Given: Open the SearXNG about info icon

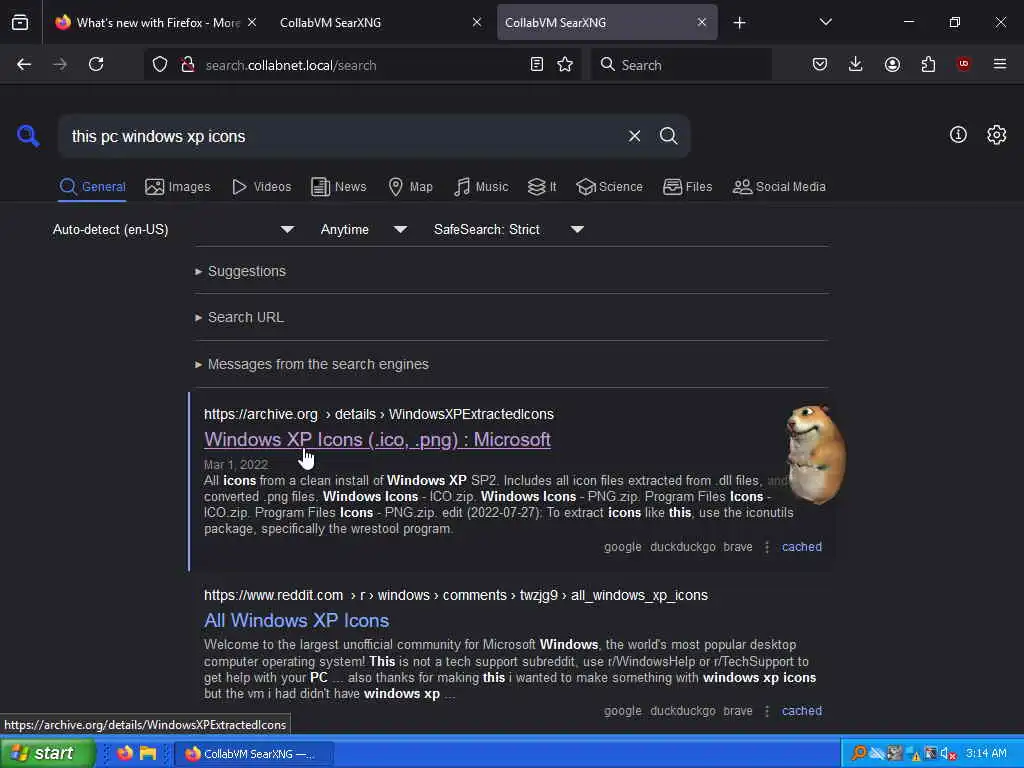Looking at the screenshot, I should click(958, 135).
